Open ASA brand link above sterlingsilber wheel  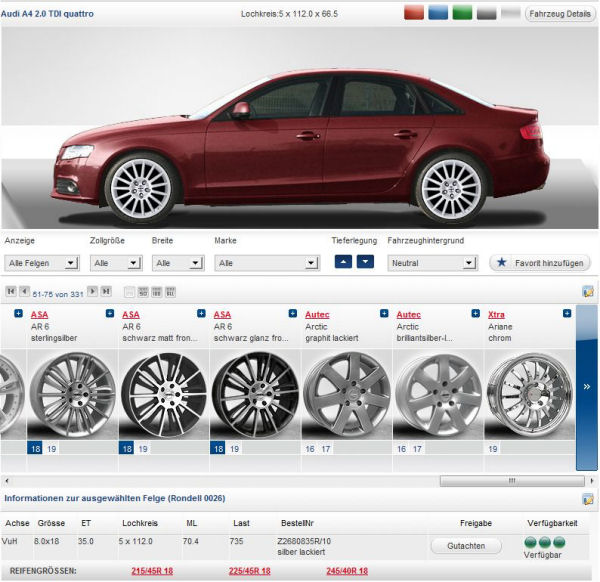[x=39, y=315]
